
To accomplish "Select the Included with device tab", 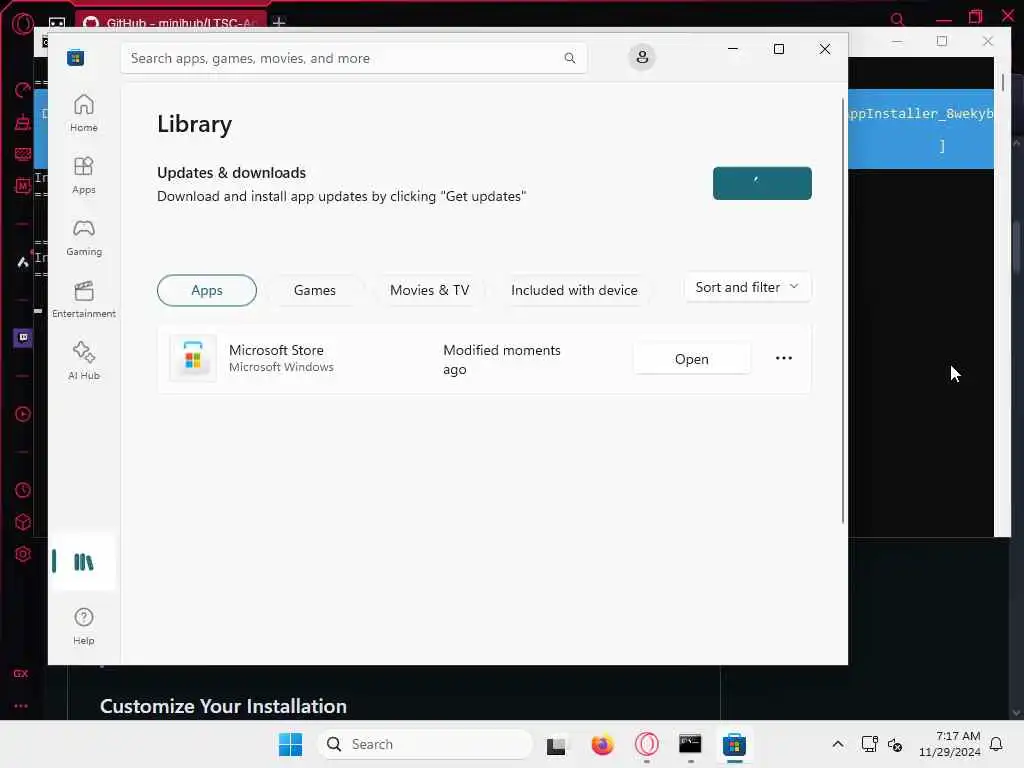I will pos(574,291).
